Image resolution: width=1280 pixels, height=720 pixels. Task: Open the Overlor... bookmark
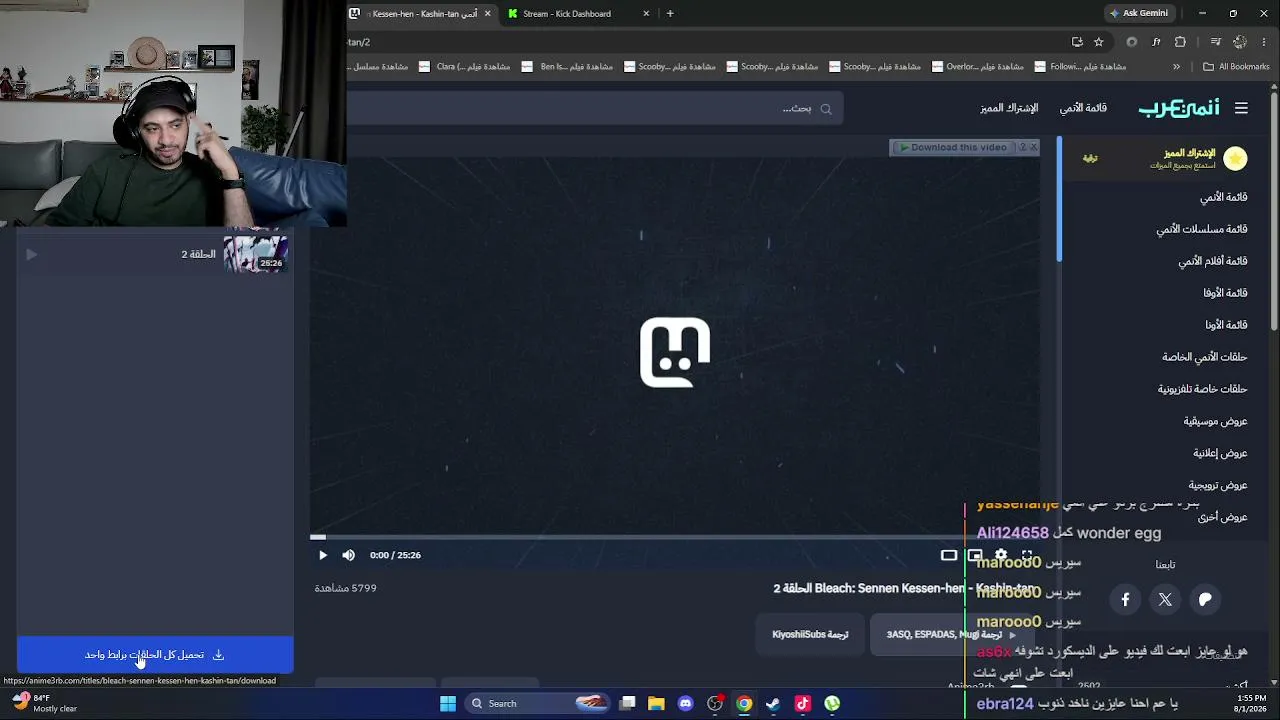978,67
